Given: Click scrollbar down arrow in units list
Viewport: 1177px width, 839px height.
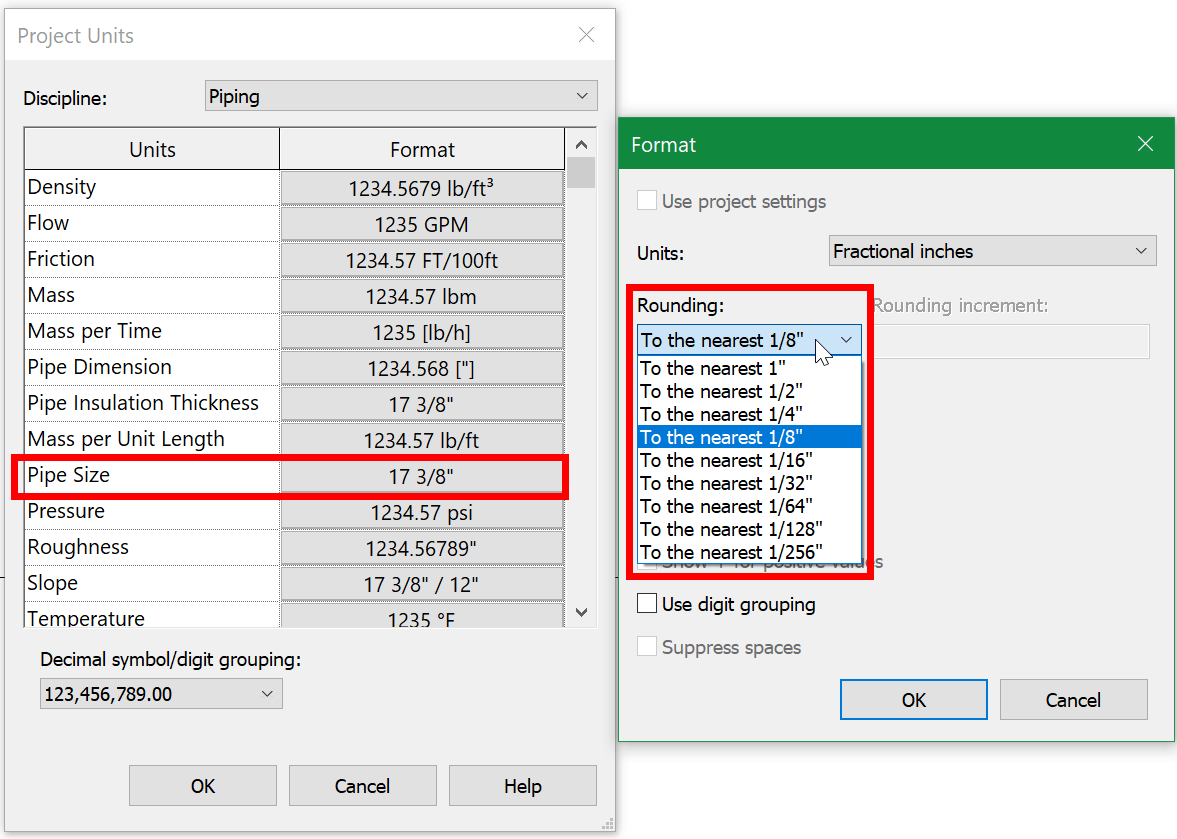Looking at the screenshot, I should (x=581, y=612).
